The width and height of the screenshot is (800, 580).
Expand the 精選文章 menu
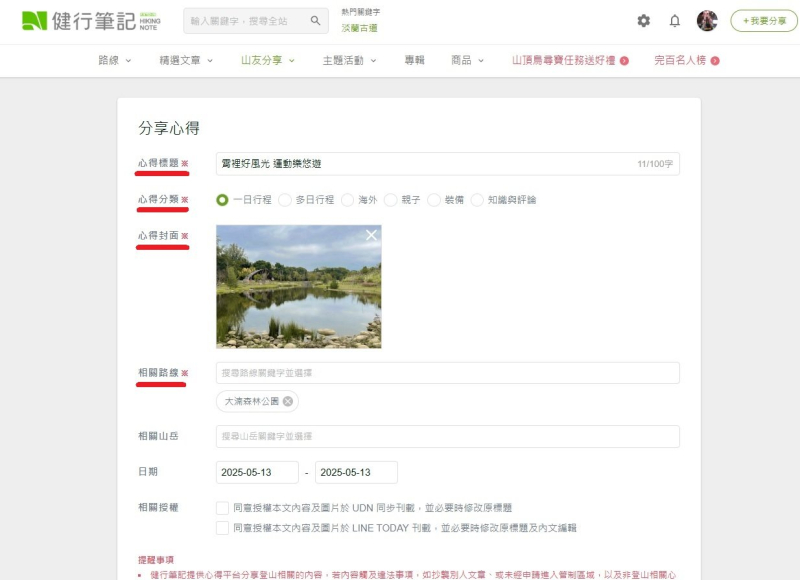click(186, 61)
